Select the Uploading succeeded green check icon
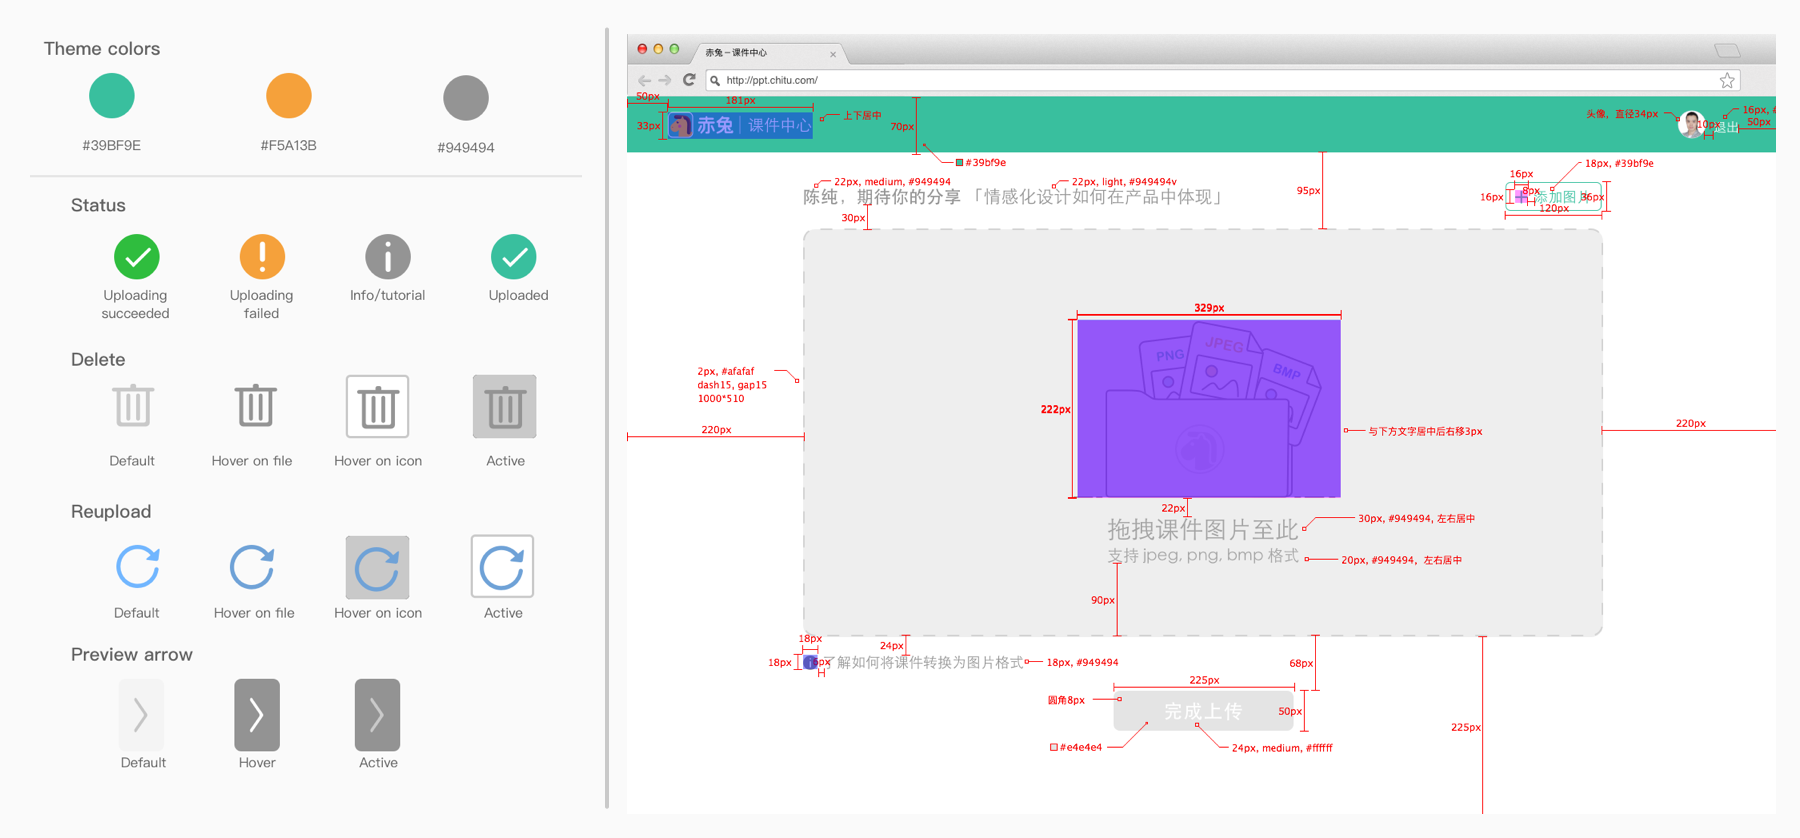1800x838 pixels. click(137, 257)
